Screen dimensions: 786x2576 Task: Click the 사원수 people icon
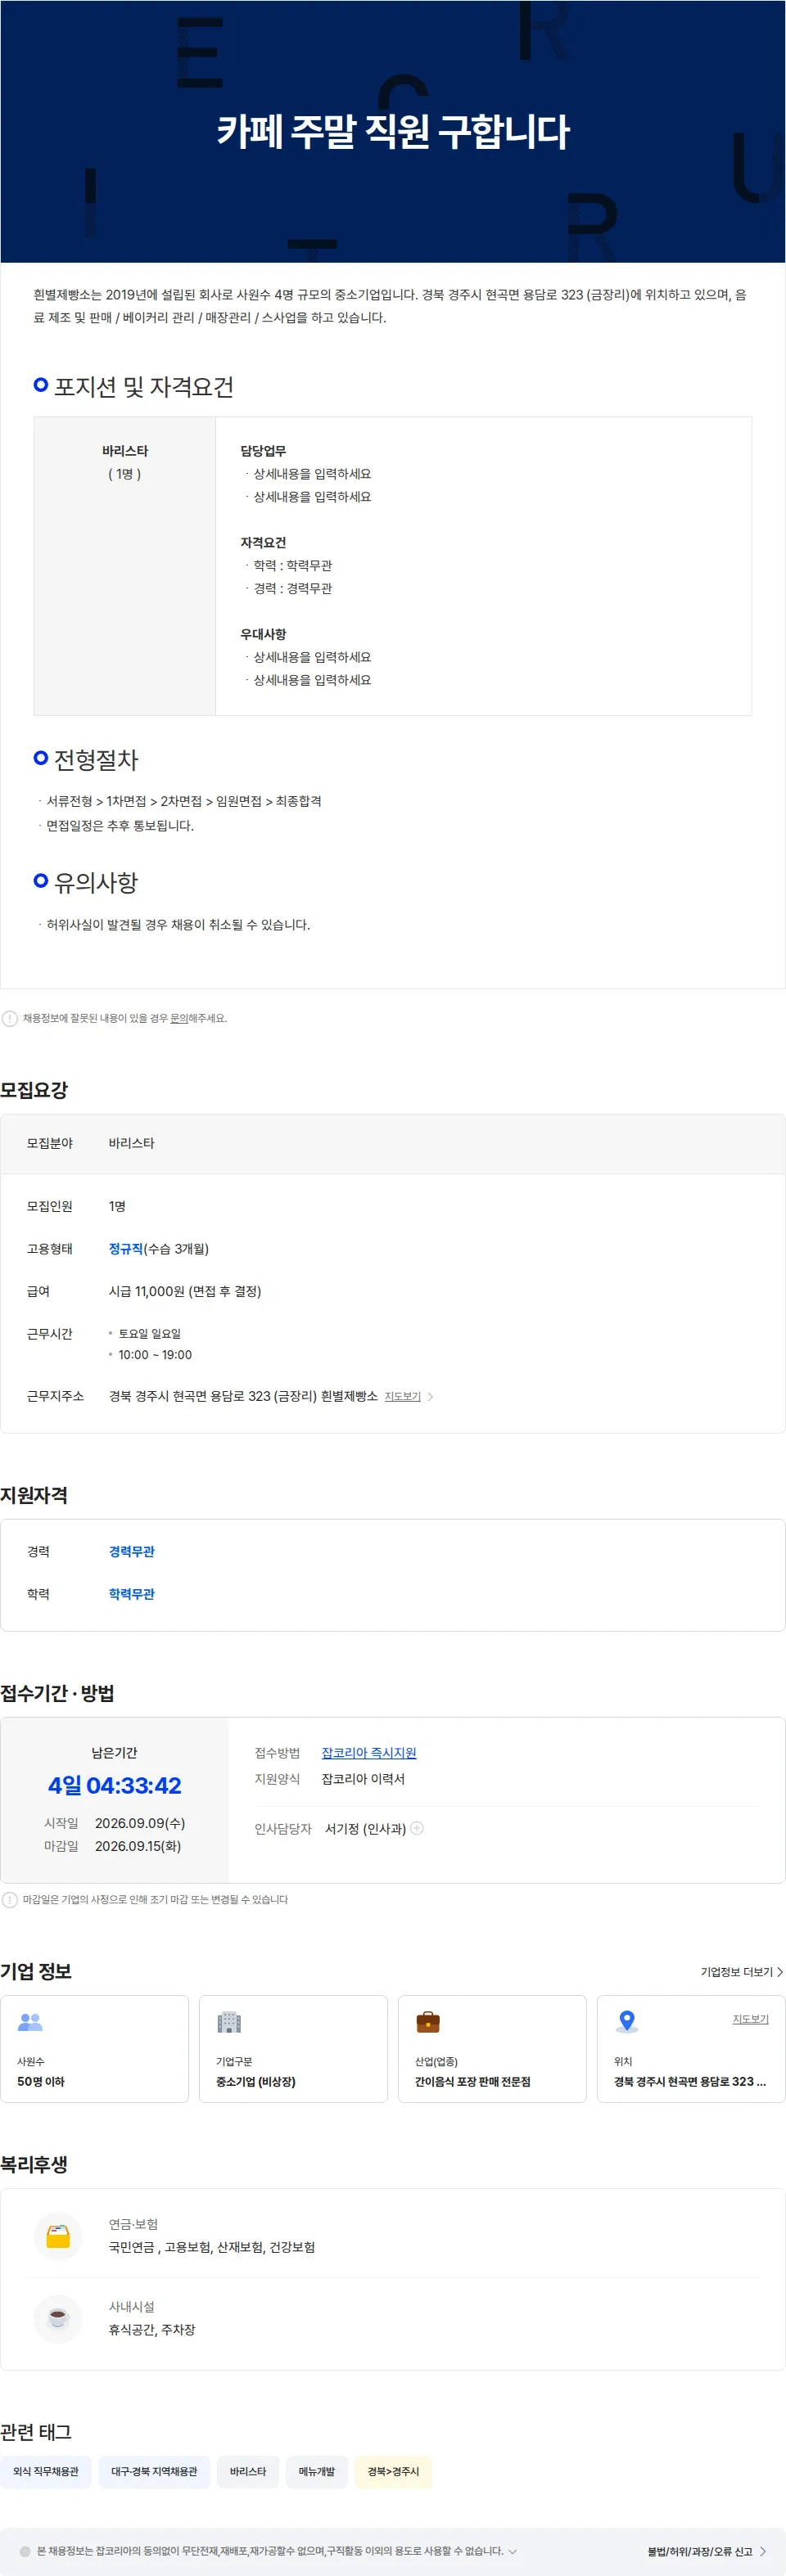point(30,2021)
